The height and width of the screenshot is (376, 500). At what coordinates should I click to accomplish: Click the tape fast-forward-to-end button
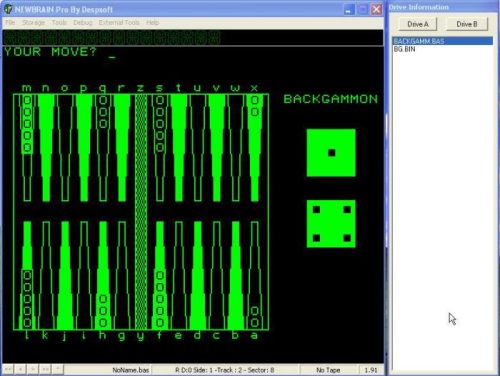coord(45,369)
